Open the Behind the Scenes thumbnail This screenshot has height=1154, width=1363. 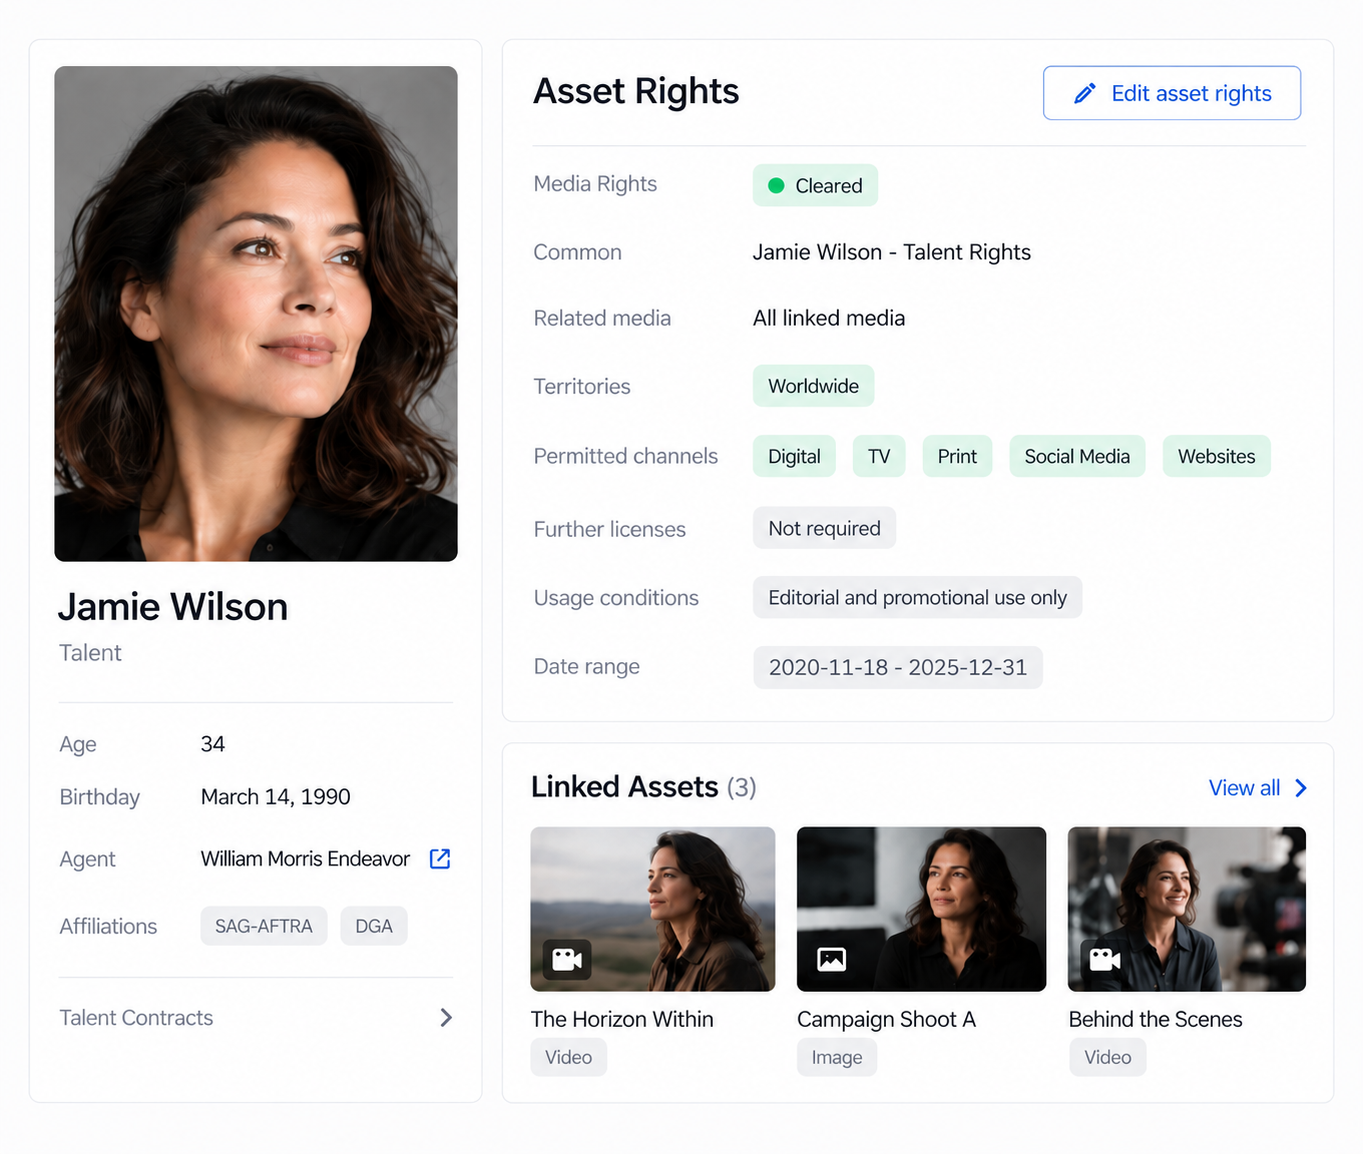coord(1187,909)
